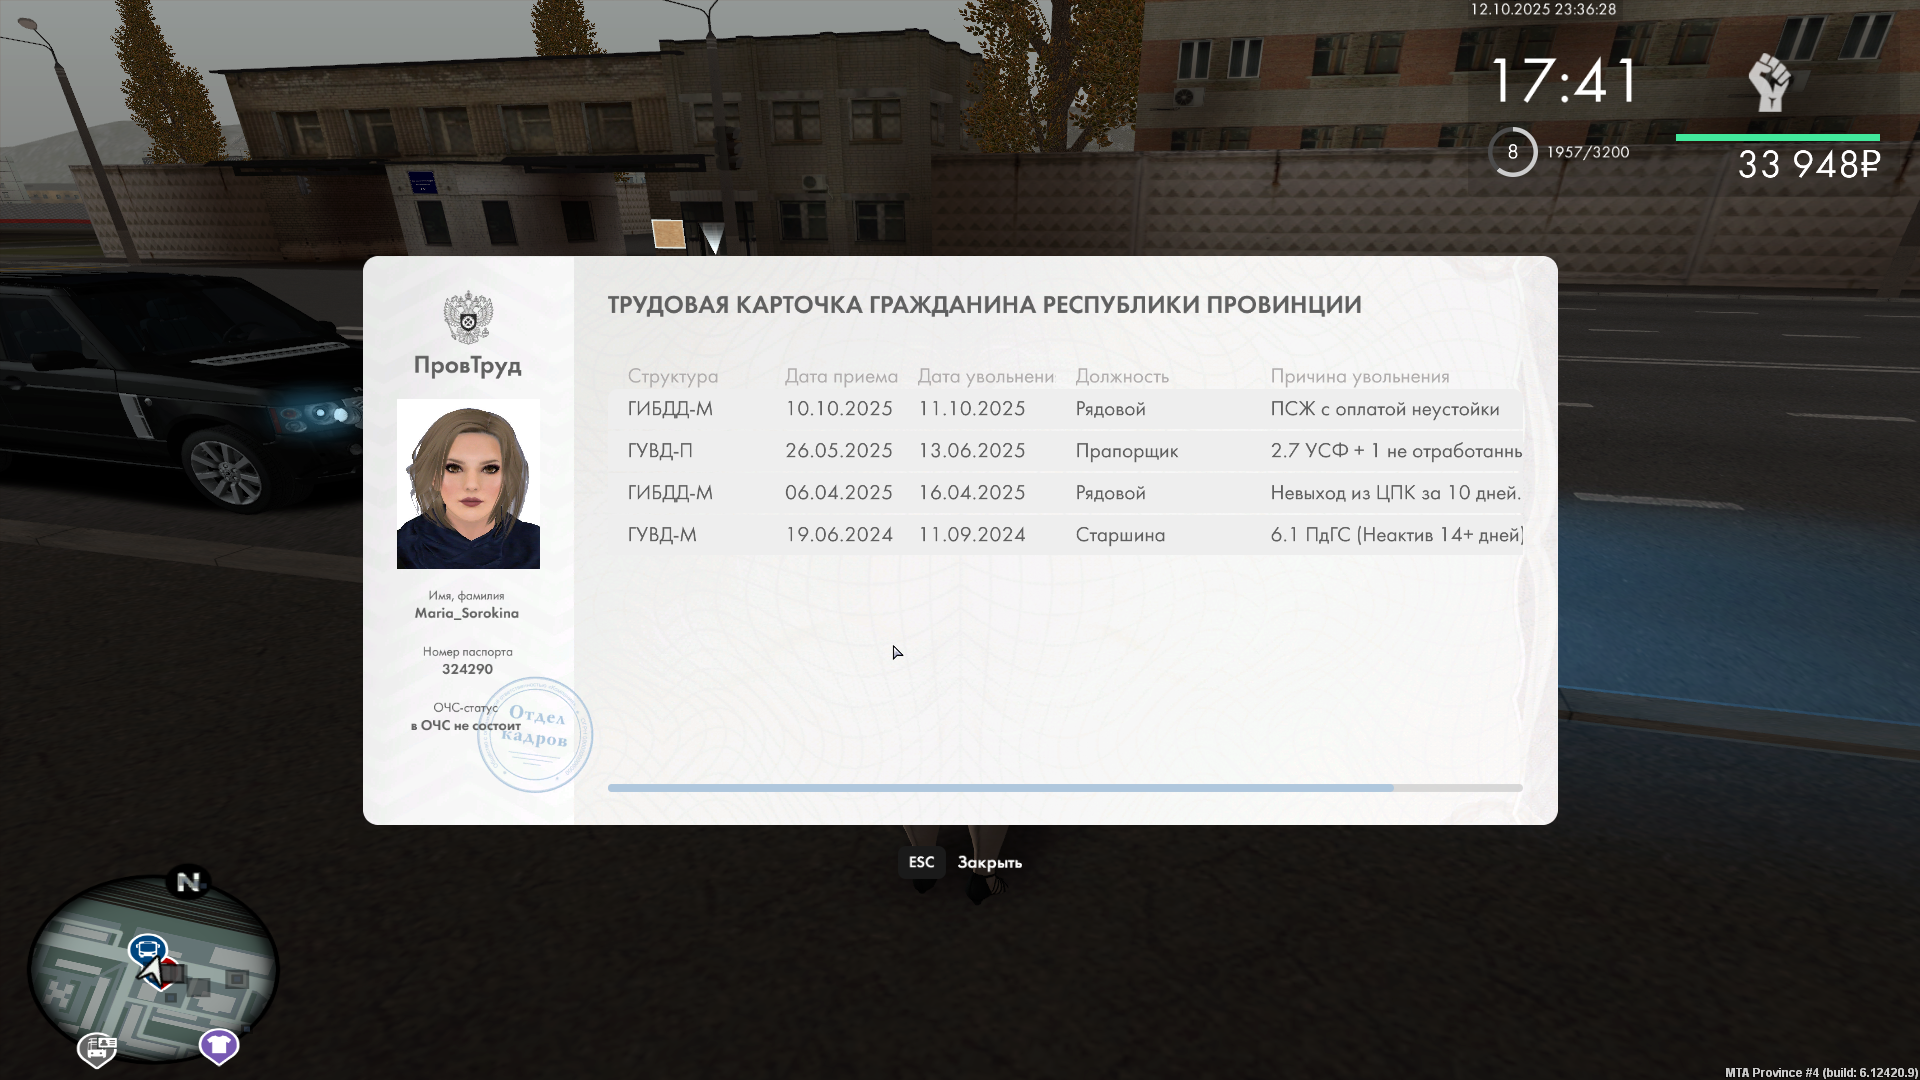
Task: Click the ProvTrud coat of arms emblem
Action: click(x=467, y=317)
